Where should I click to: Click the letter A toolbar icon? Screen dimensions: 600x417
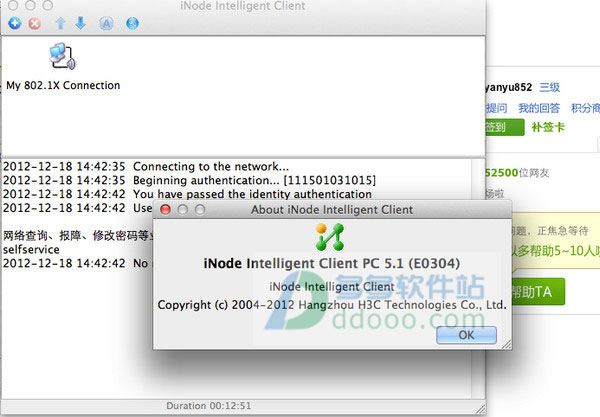[106, 24]
